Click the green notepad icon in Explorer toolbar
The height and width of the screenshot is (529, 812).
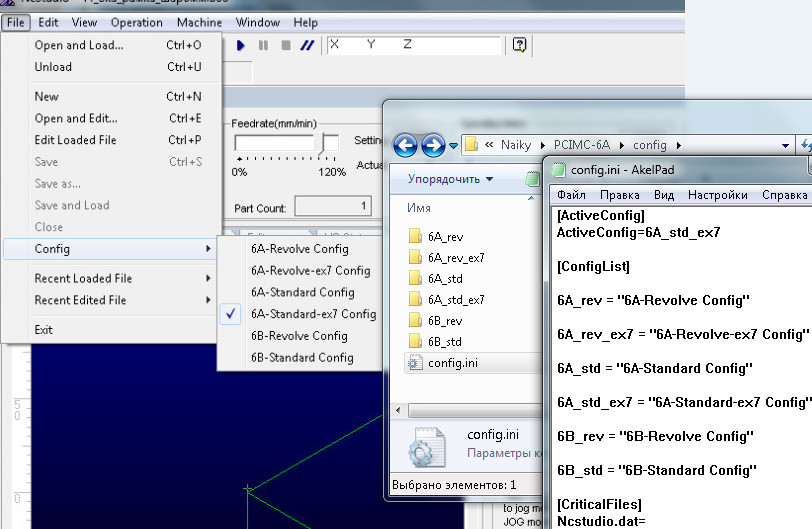tap(532, 179)
